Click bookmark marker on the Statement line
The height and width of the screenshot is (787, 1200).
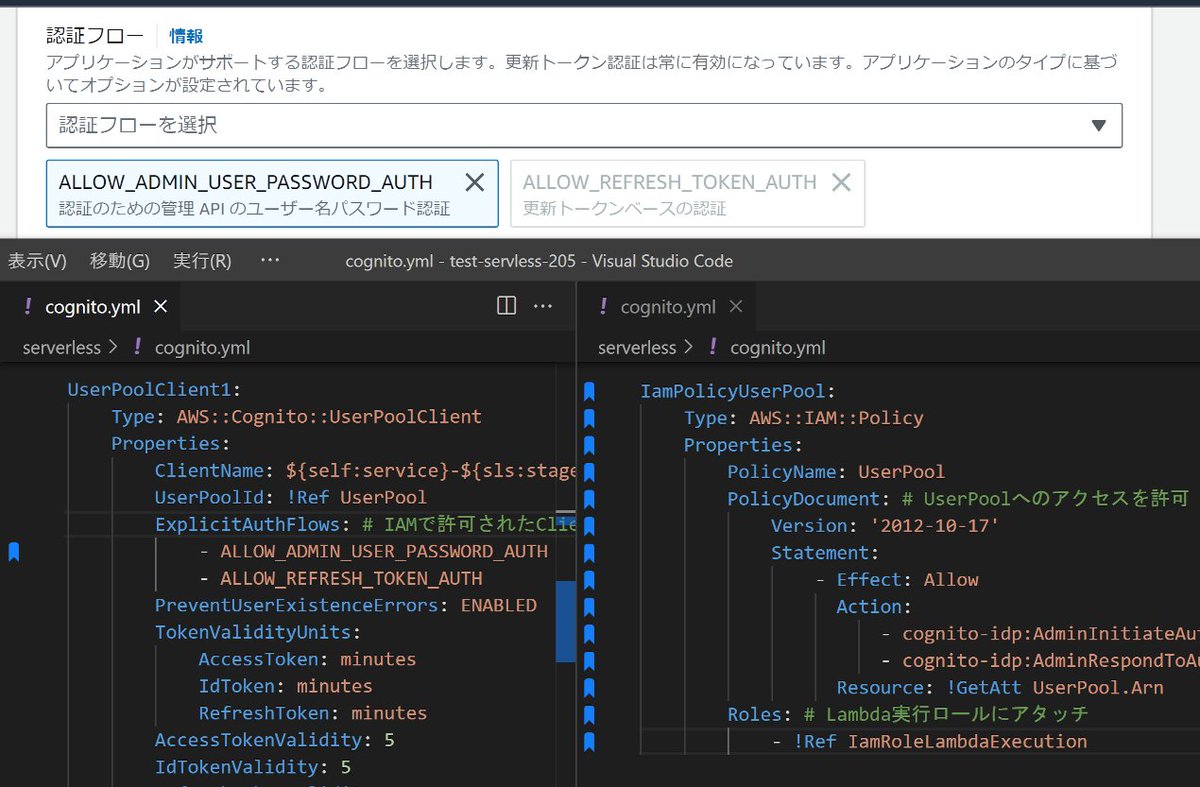(589, 552)
